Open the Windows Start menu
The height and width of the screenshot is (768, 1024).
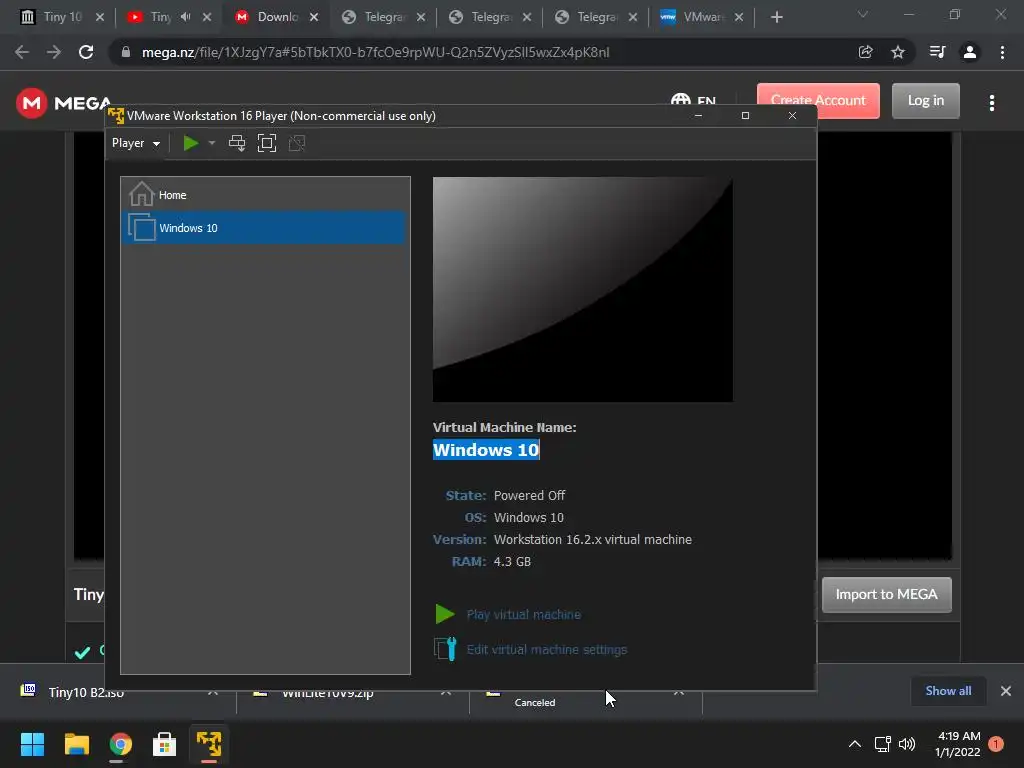32,744
